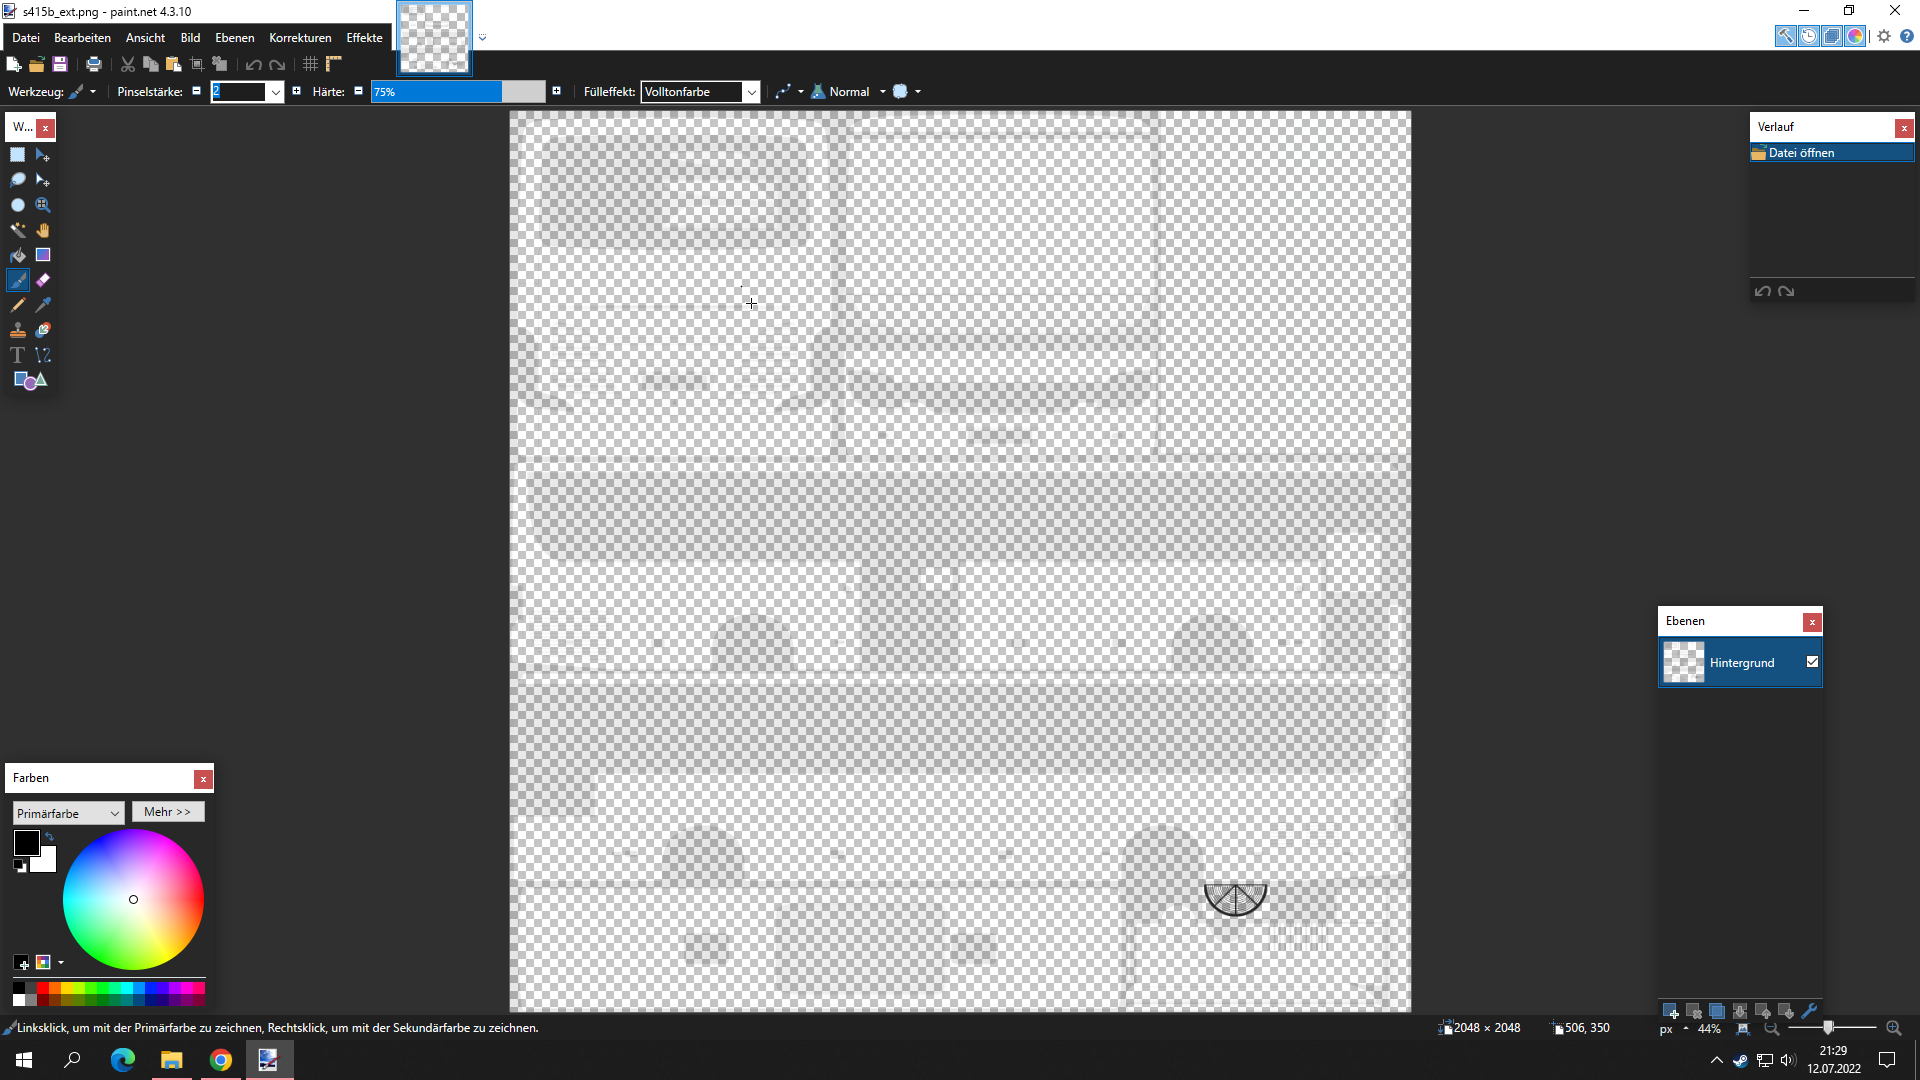The width and height of the screenshot is (1920, 1080).
Task: Activate the Lasso Select tool
Action: click(x=18, y=180)
